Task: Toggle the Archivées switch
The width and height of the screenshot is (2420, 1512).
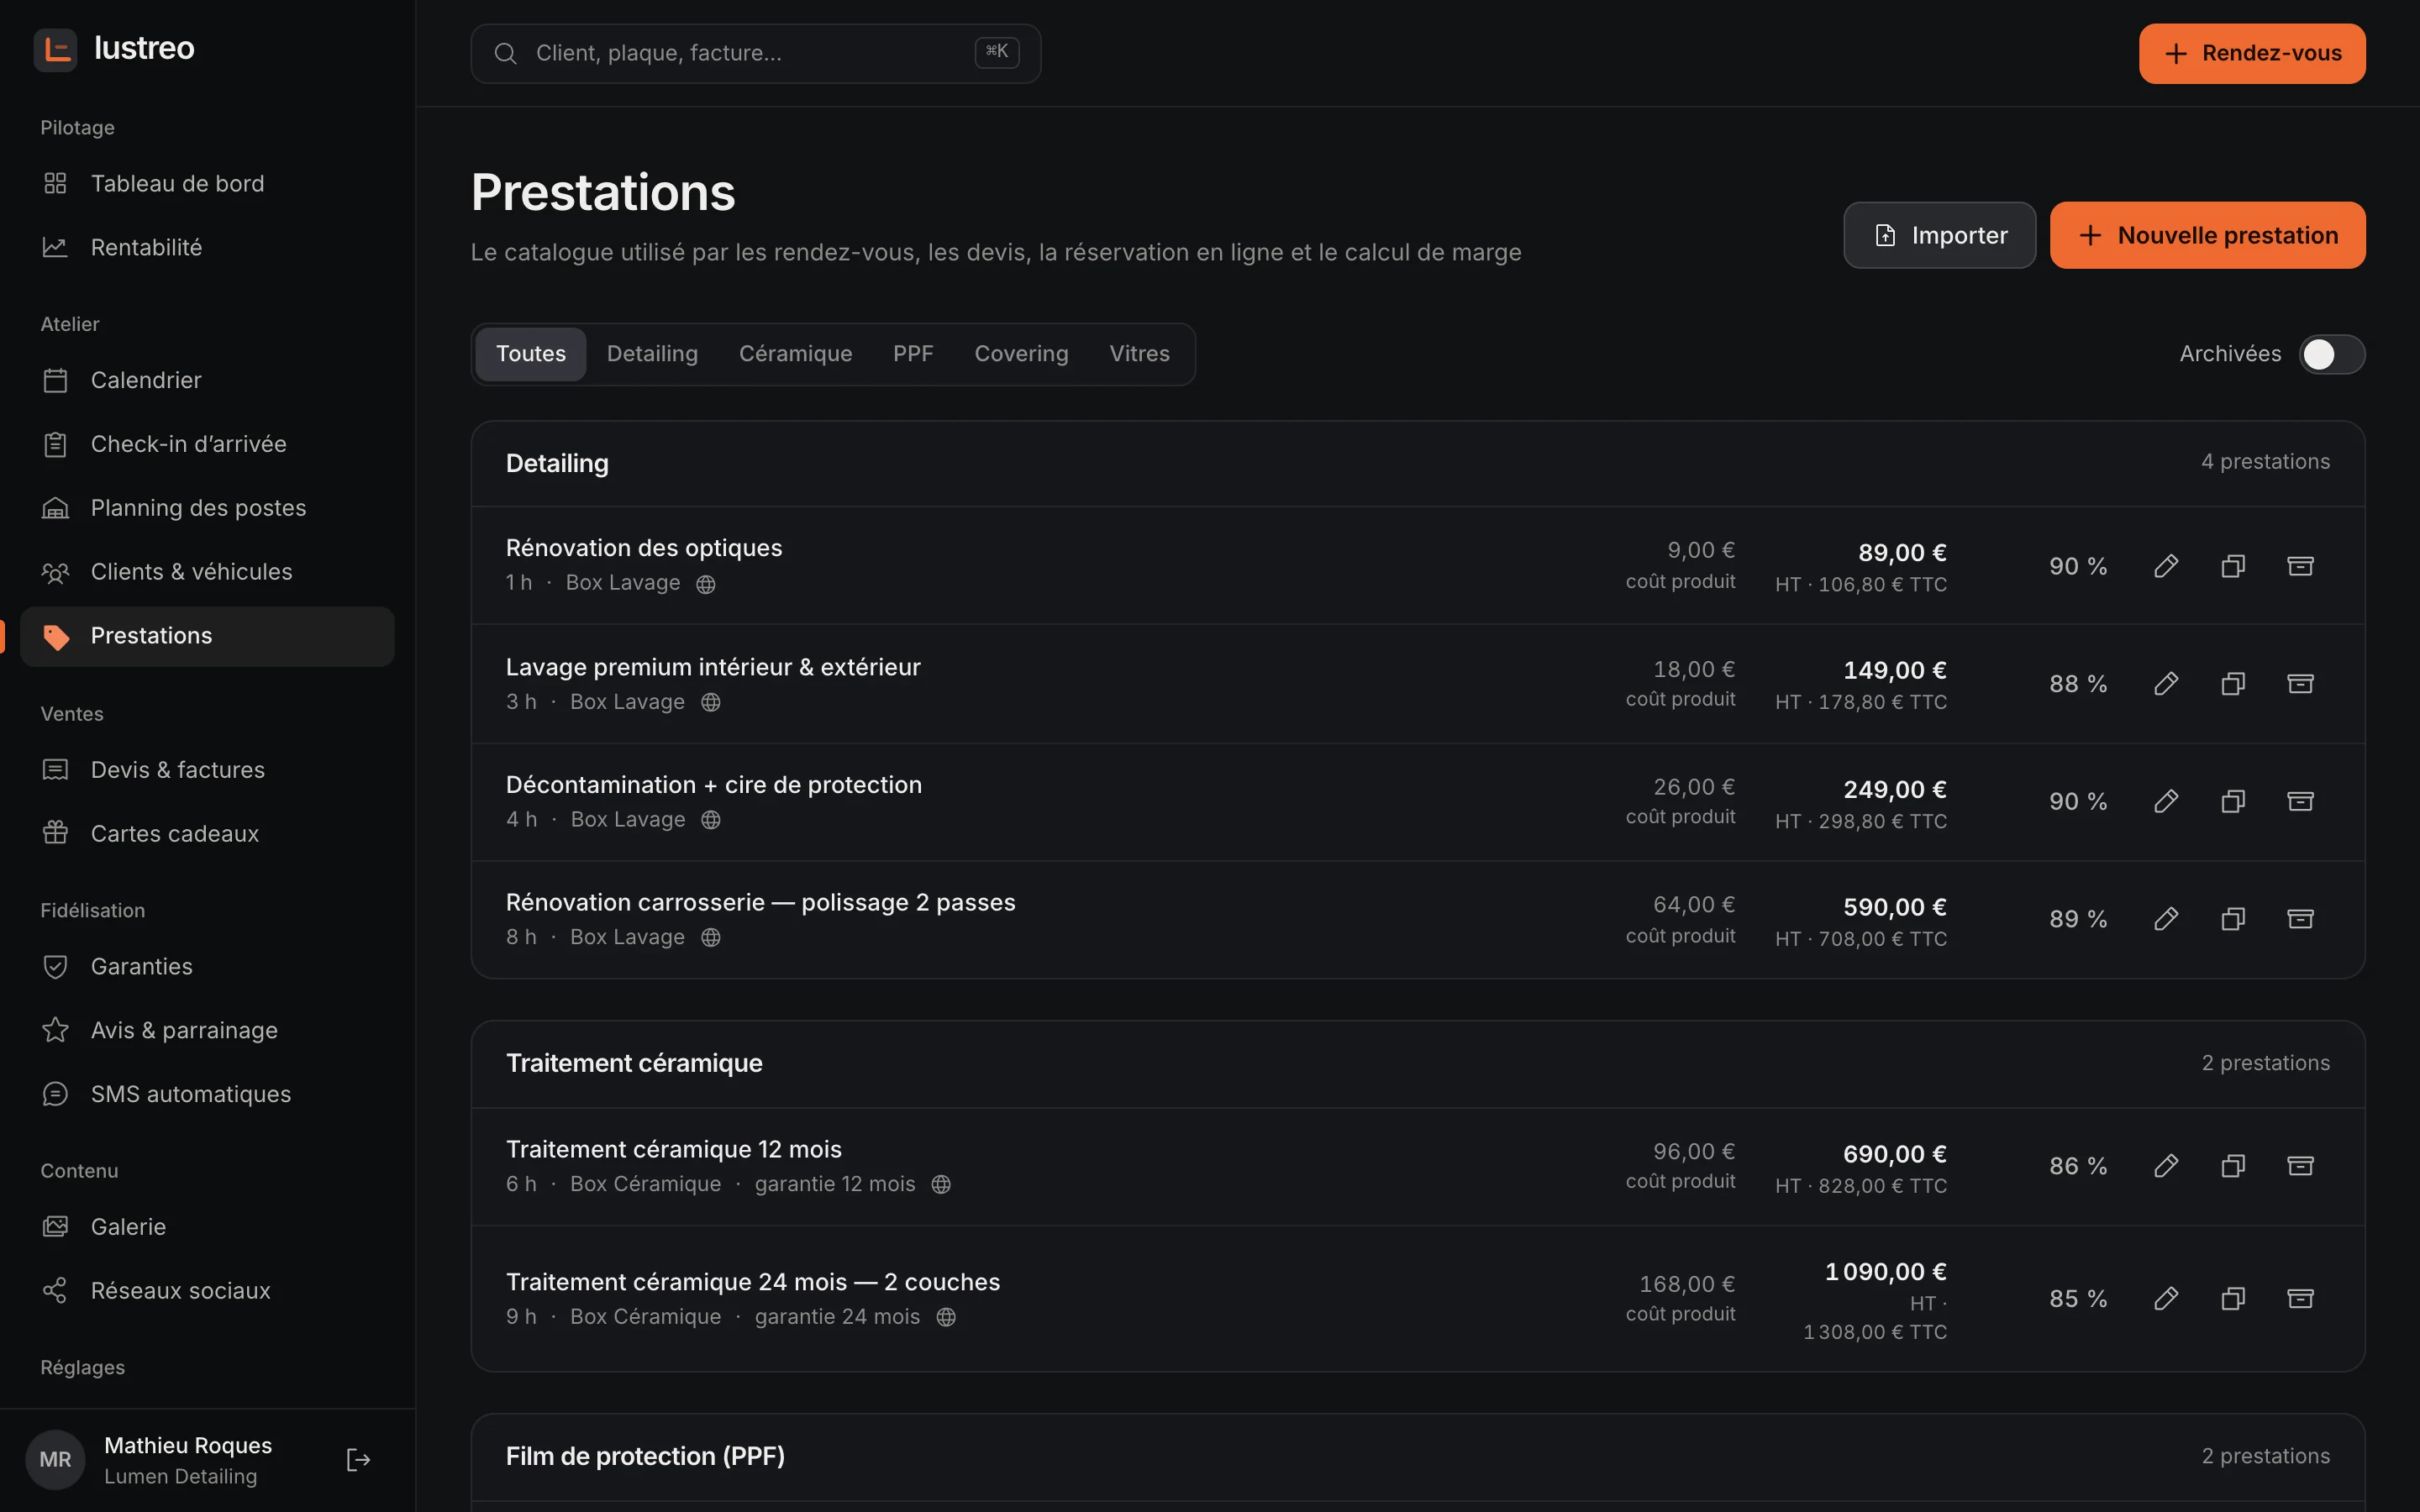Action: coord(2332,354)
